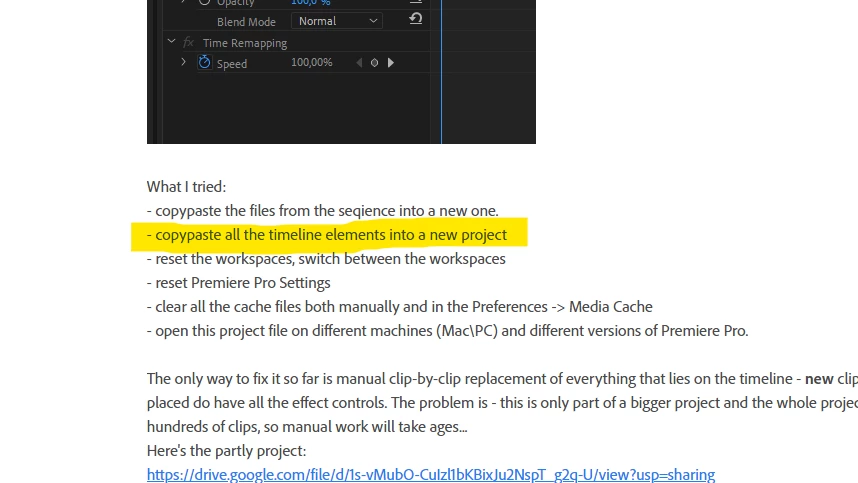Go to the previous Speed keyframe
Image resolution: width=858 pixels, height=483 pixels.
[359, 63]
